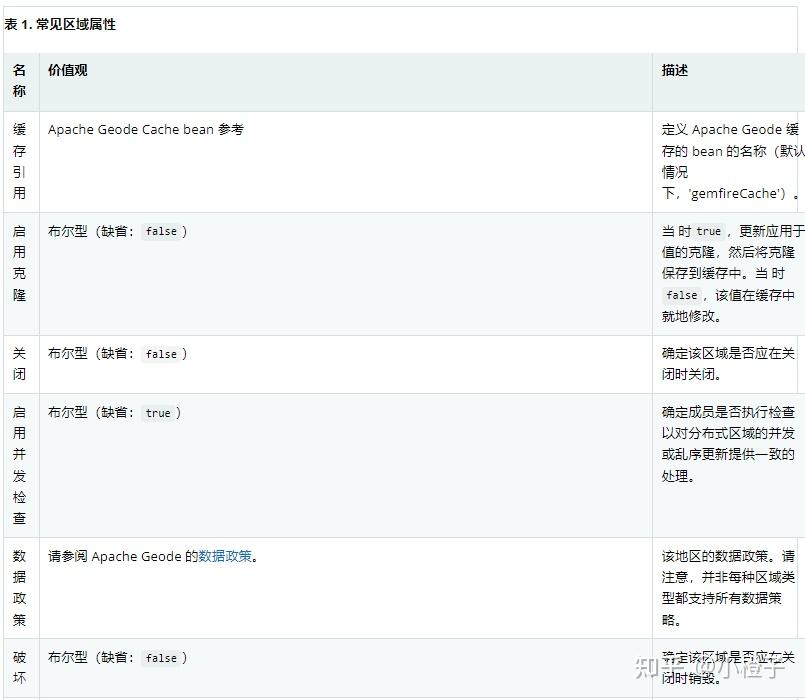Click the 描述 column header
805x700 pixels.
click(674, 71)
